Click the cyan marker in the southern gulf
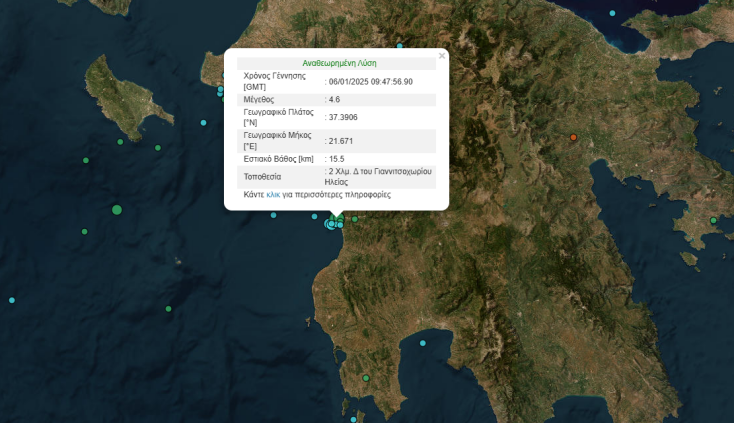Image resolution: width=734 pixels, height=423 pixels. pyautogui.click(x=423, y=343)
